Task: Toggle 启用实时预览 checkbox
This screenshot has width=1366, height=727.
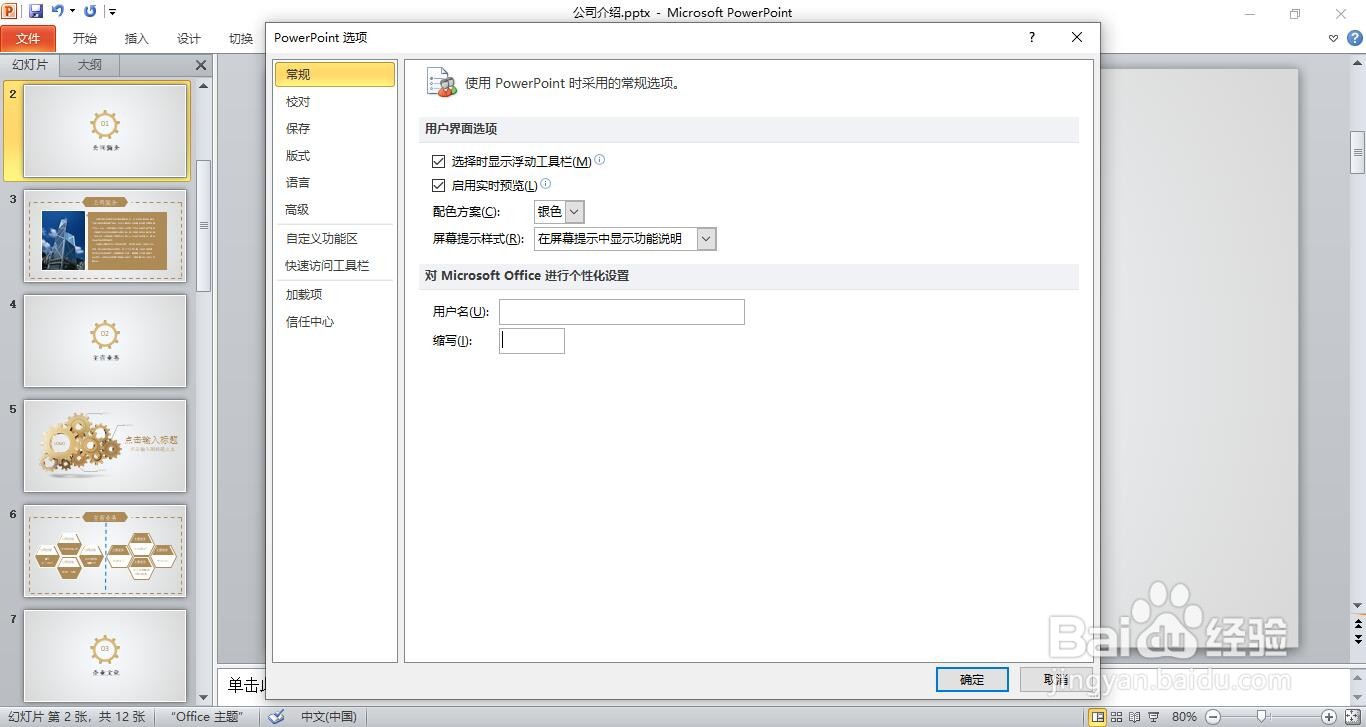Action: pos(438,185)
